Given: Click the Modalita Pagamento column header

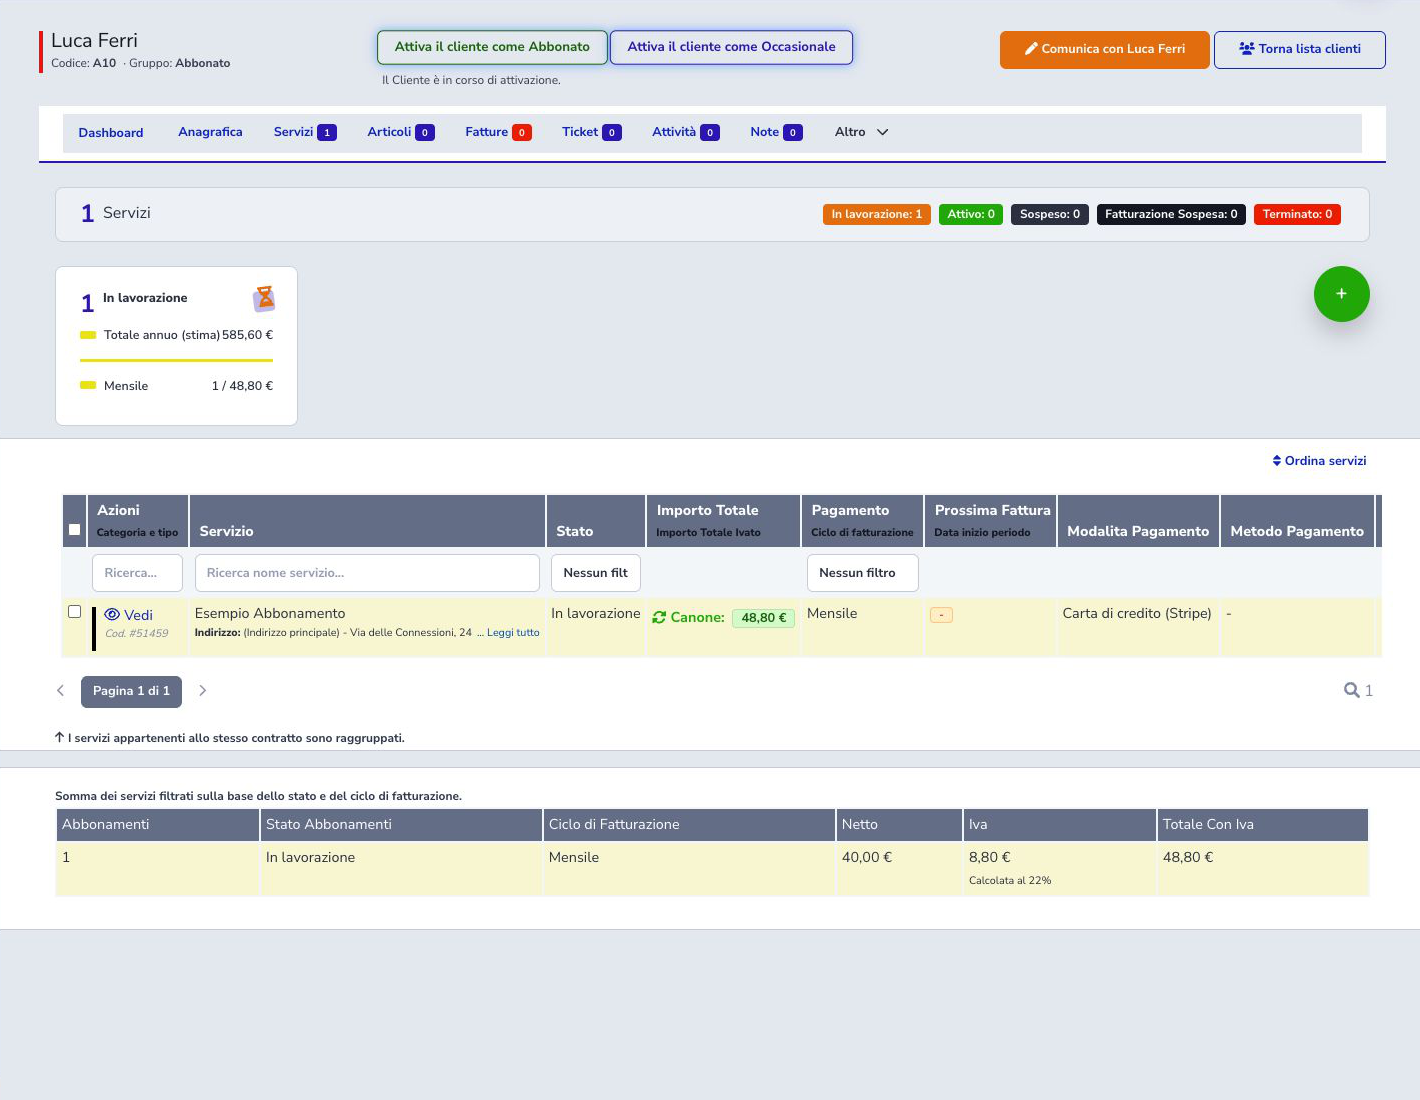Looking at the screenshot, I should (1138, 521).
